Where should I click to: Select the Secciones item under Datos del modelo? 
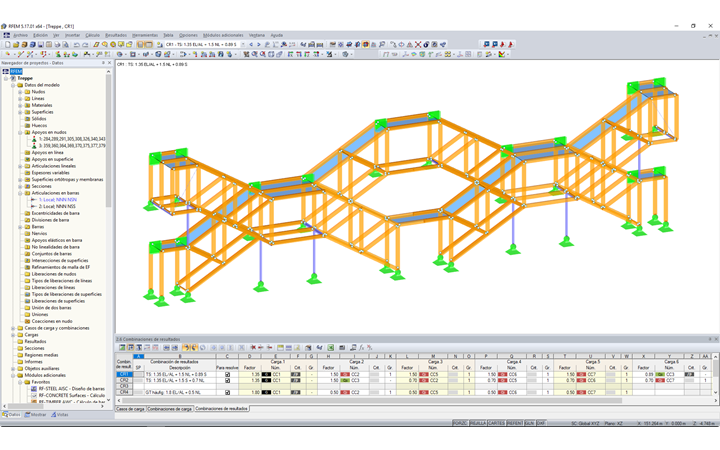[x=41, y=186]
